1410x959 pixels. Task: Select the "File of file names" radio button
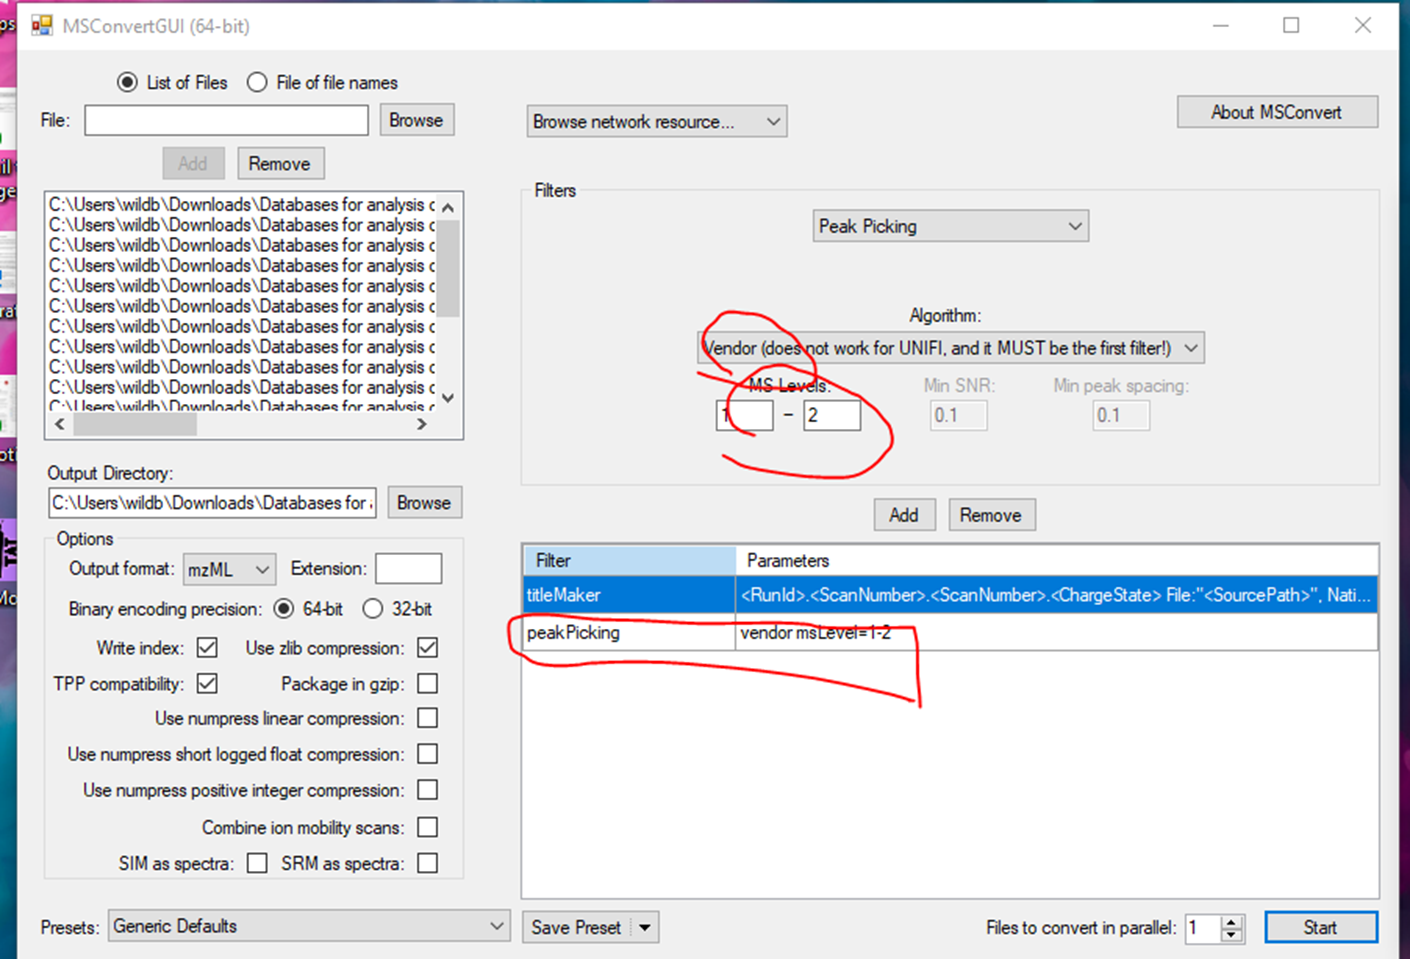pyautogui.click(x=257, y=82)
